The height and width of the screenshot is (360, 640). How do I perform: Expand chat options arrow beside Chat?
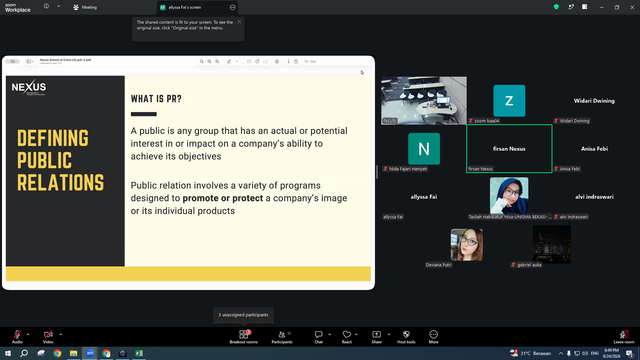(329, 334)
